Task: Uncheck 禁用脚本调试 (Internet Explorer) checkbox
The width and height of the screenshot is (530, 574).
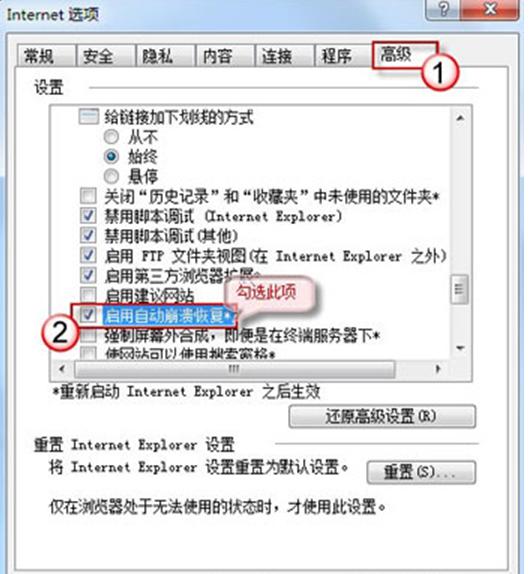Action: pos(88,216)
